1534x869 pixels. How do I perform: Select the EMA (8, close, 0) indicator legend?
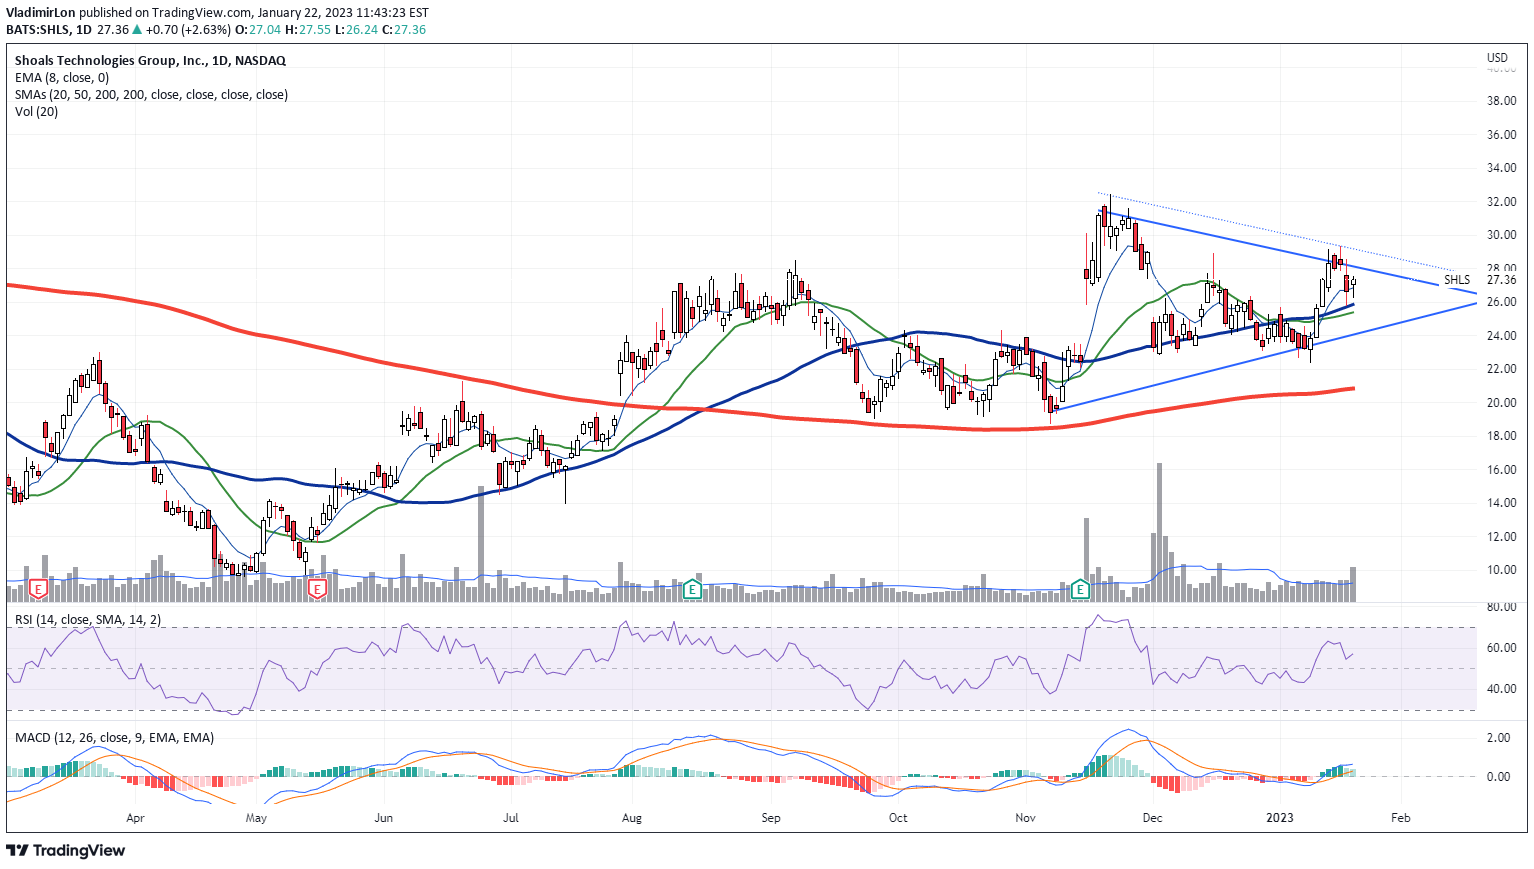[x=62, y=78]
